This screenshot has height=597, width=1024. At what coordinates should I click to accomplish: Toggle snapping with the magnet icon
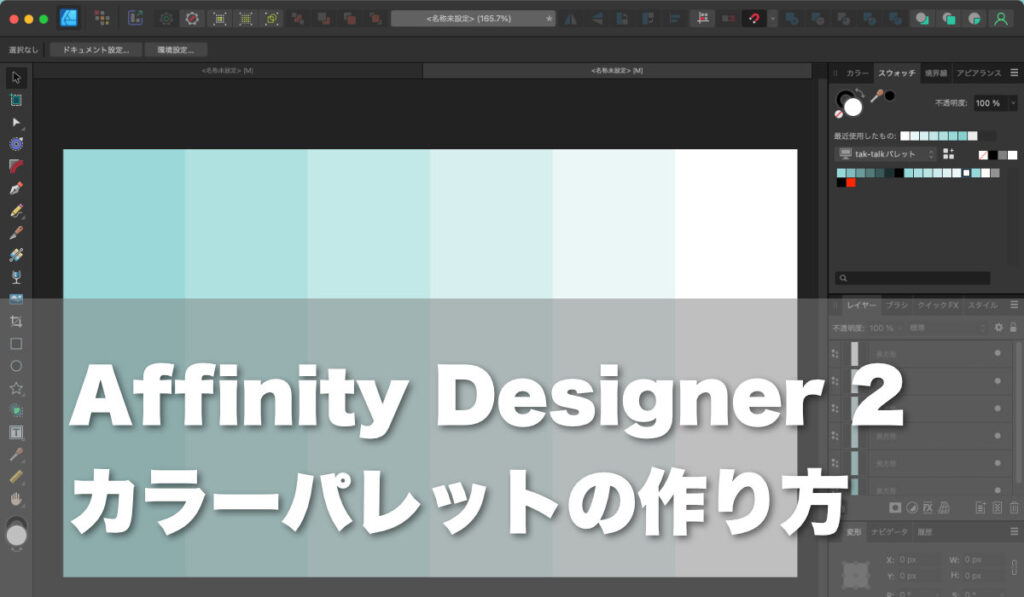[754, 17]
